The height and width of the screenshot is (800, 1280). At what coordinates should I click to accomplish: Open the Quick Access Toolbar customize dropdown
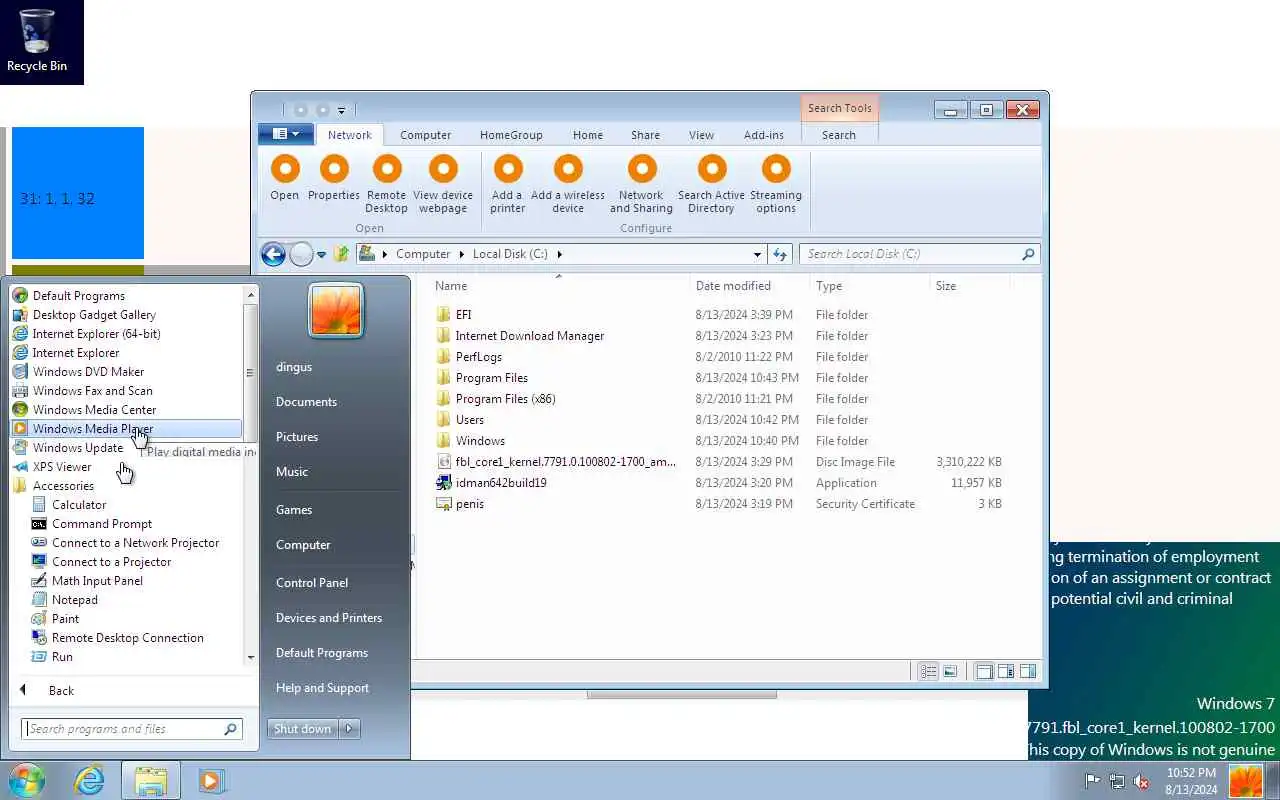pos(341,110)
